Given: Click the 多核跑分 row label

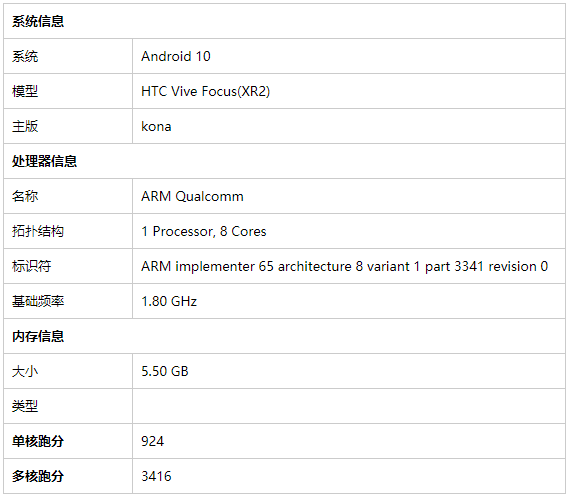Looking at the screenshot, I should tap(38, 476).
